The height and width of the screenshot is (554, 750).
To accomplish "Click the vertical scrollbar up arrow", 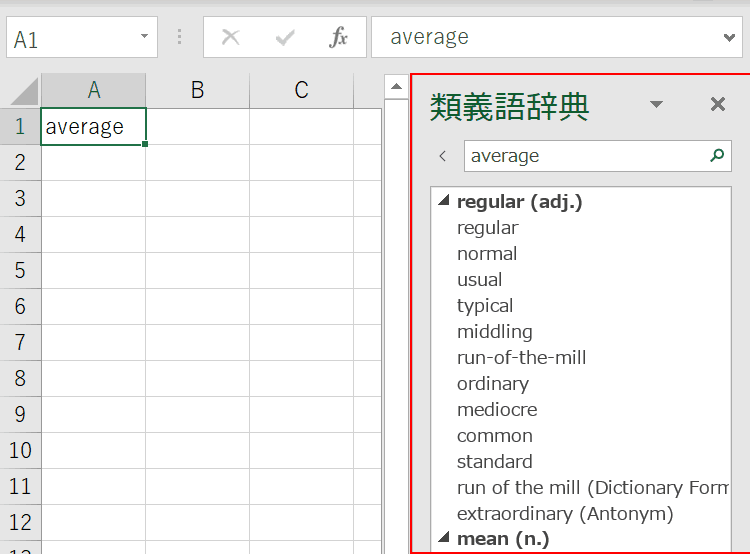I will coord(396,87).
